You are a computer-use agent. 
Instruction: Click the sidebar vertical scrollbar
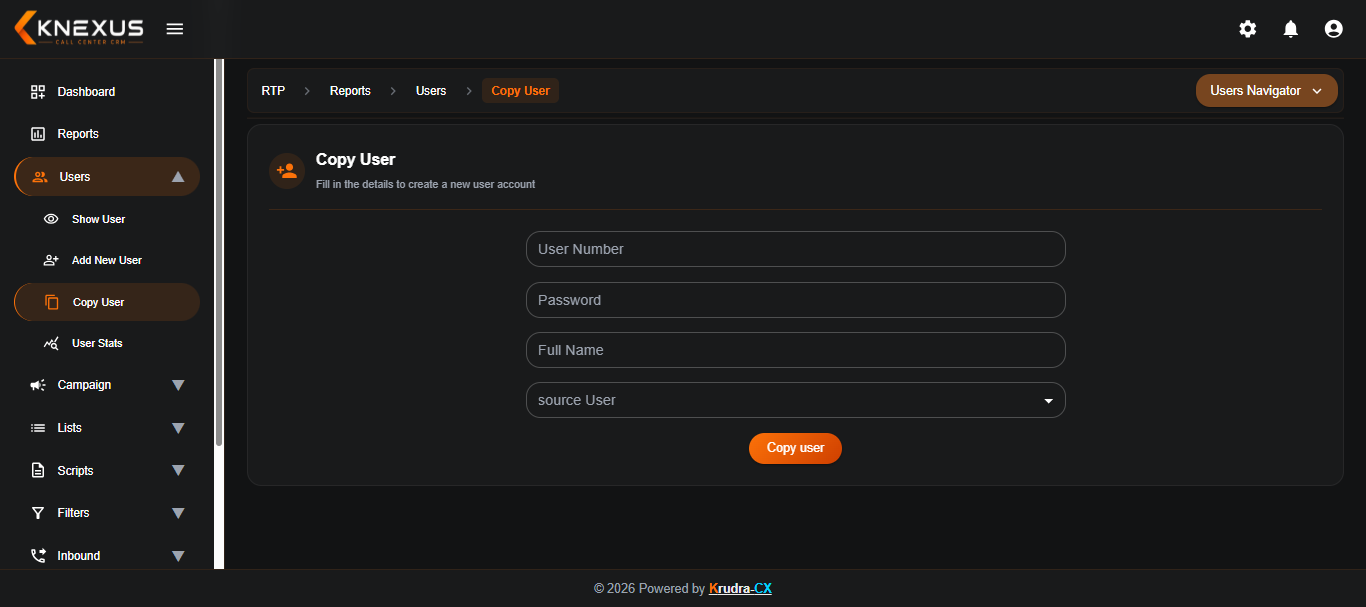219,254
